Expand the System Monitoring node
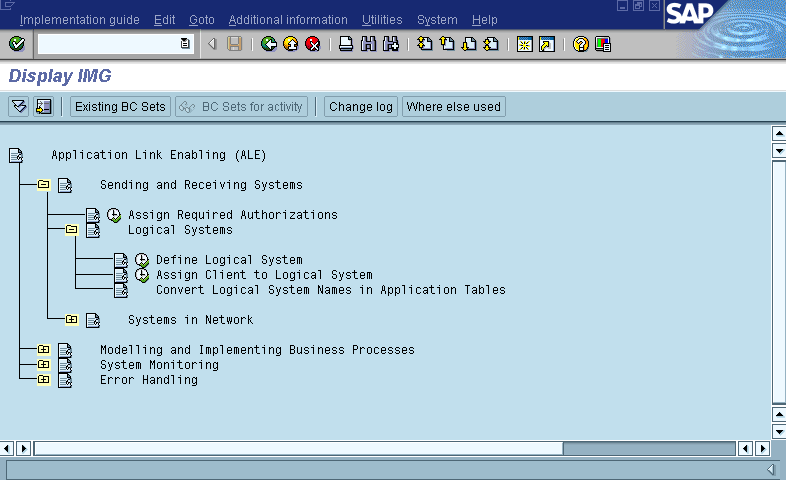Viewport: 786px width, 480px height. coord(44,364)
